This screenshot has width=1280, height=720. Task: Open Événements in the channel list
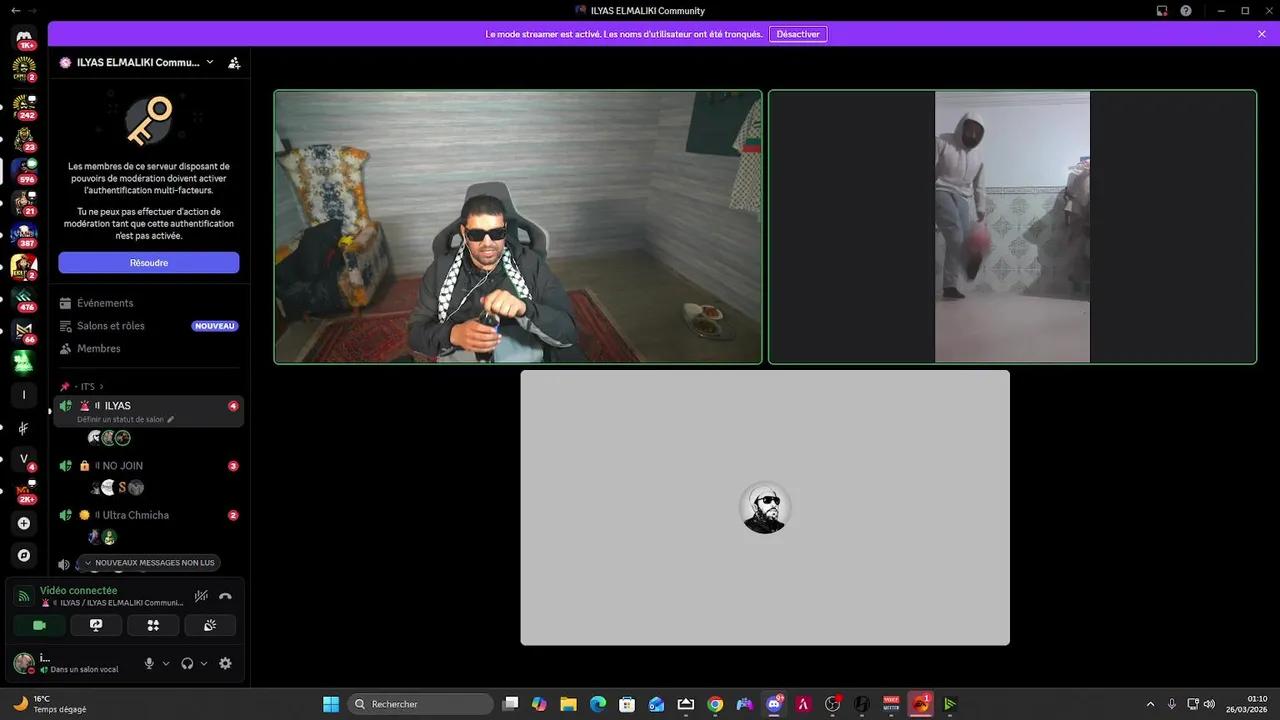149,303
